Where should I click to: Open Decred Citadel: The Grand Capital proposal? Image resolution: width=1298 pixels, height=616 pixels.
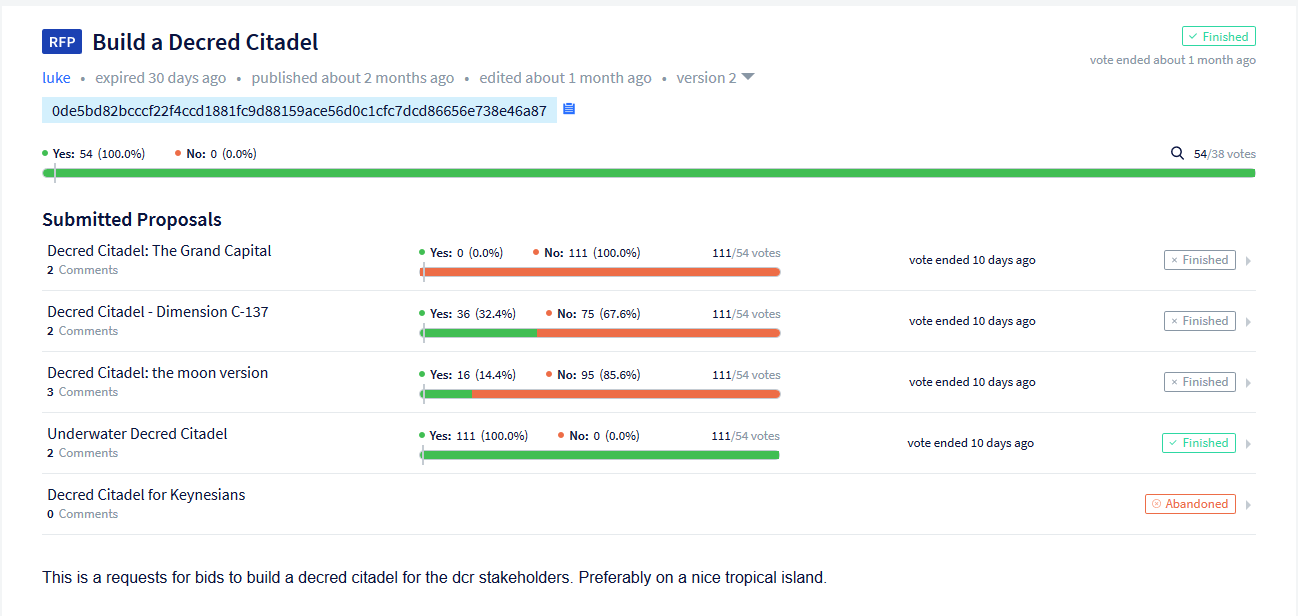(x=159, y=251)
